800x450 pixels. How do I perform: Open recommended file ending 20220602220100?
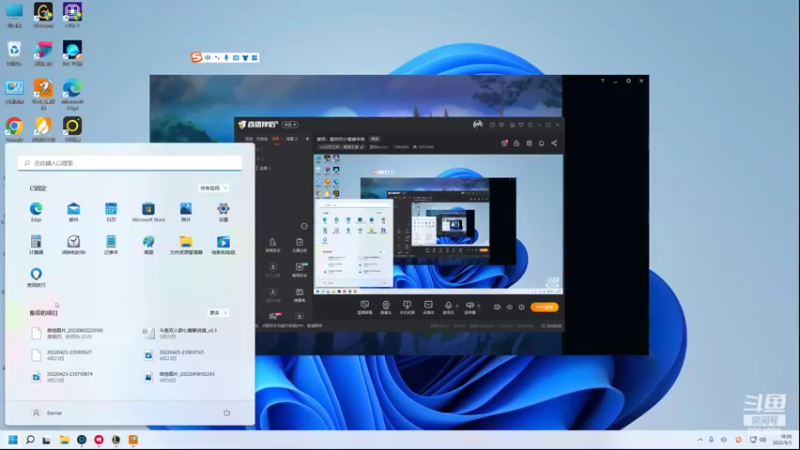click(69, 333)
